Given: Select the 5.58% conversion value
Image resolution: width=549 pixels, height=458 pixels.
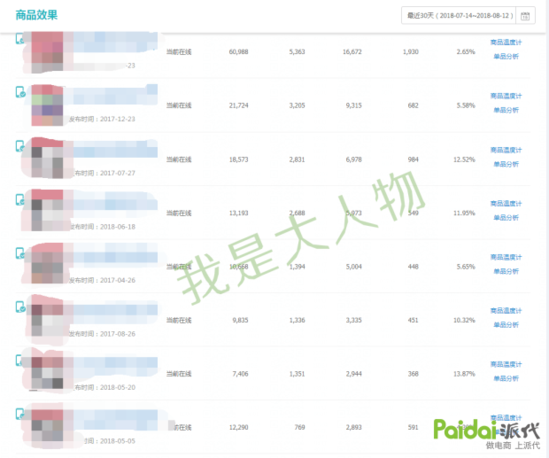Looking at the screenshot, I should coord(466,105).
